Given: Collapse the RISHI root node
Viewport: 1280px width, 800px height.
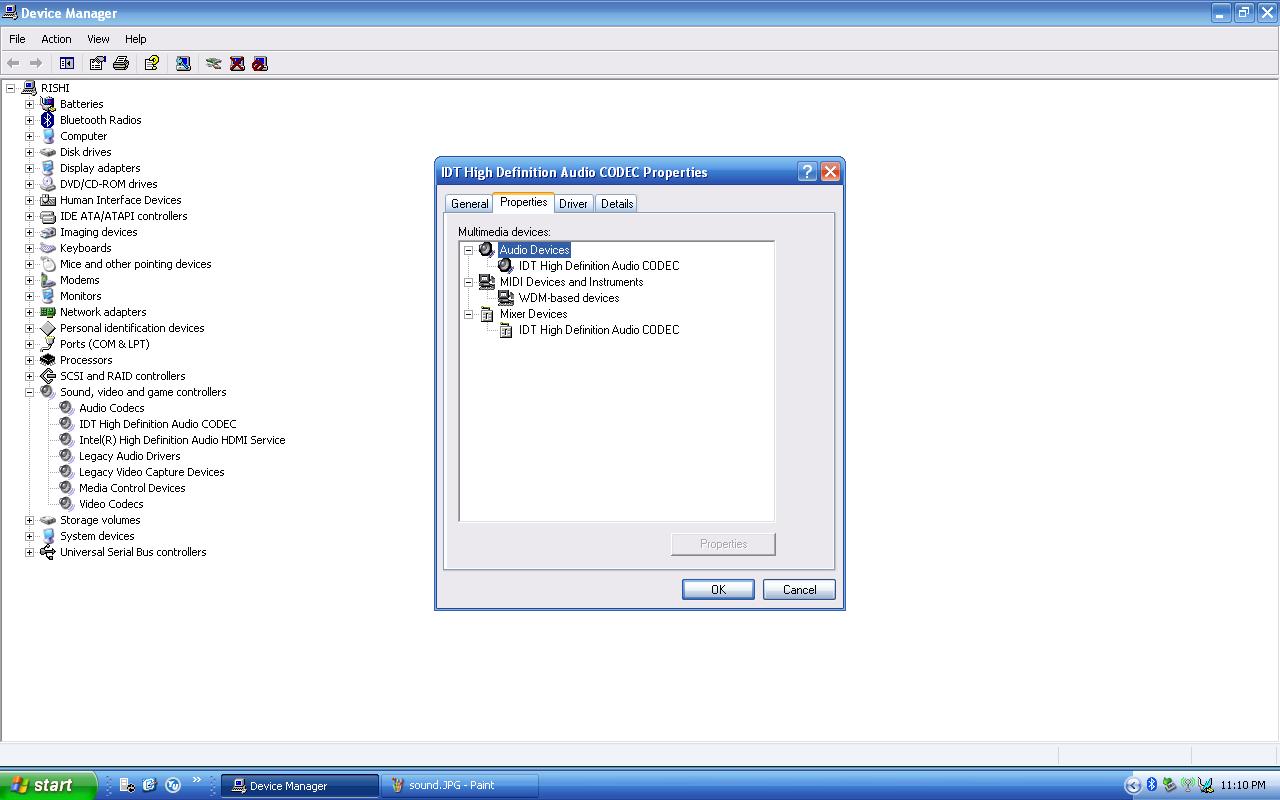Looking at the screenshot, I should (10, 88).
